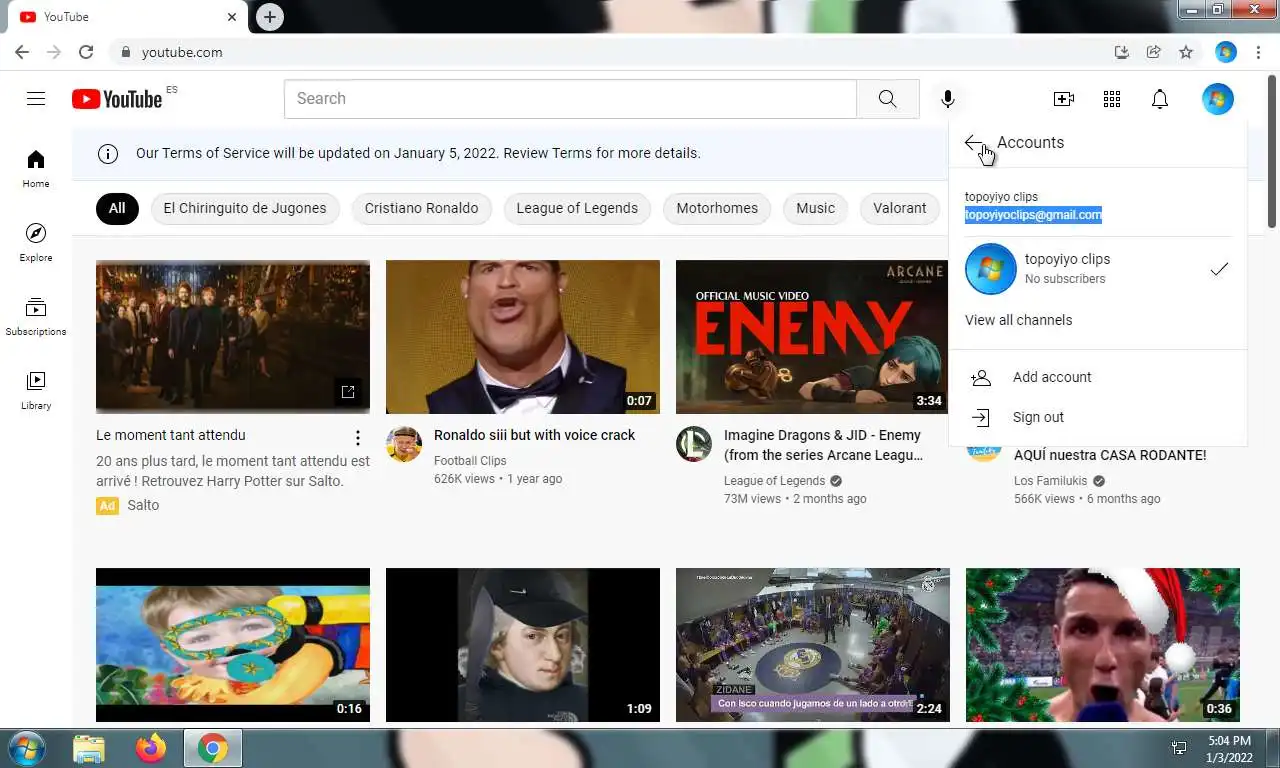Select the All filter chip
Screen dimensions: 1280x768
point(117,208)
